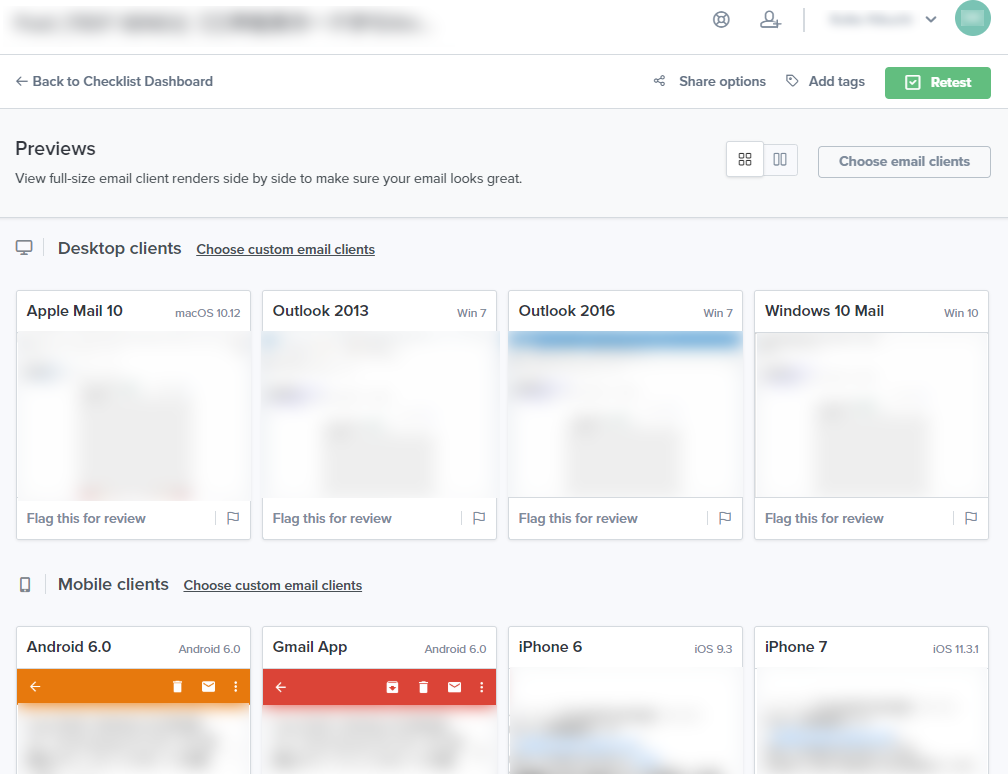Viewport: 1008px width, 774px height.
Task: Select the iPhone 6 card title
Action: click(x=550, y=647)
